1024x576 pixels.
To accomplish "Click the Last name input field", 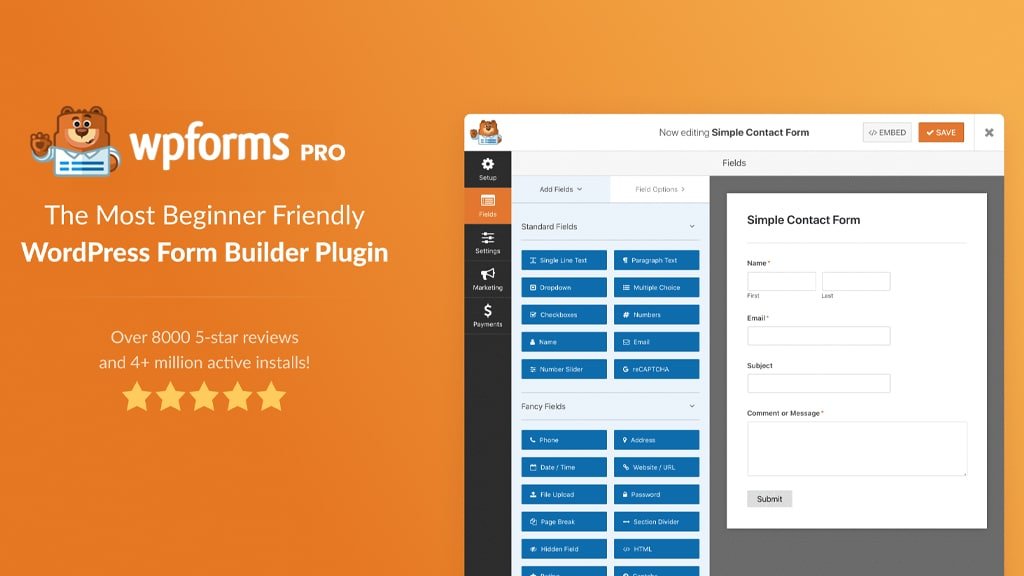I will (856, 281).
